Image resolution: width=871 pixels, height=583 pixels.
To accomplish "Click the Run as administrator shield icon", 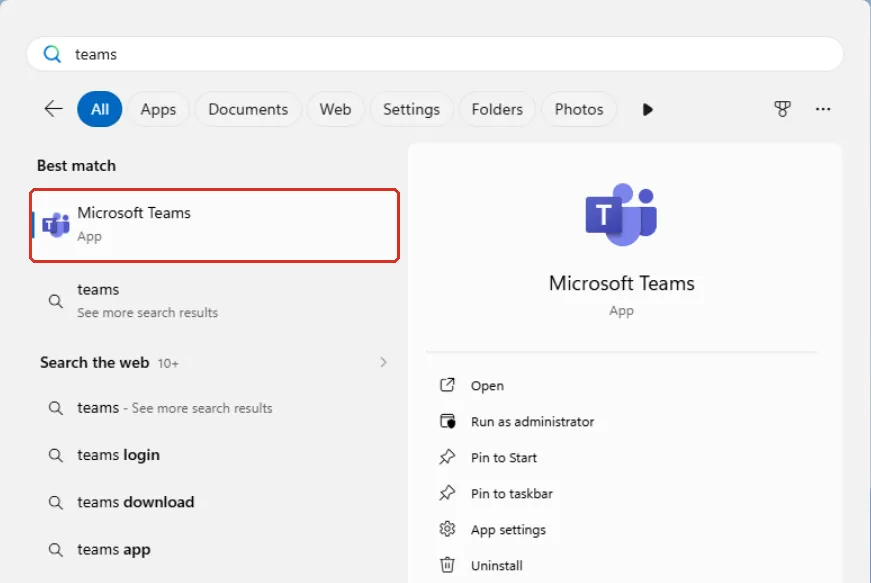I will click(448, 421).
